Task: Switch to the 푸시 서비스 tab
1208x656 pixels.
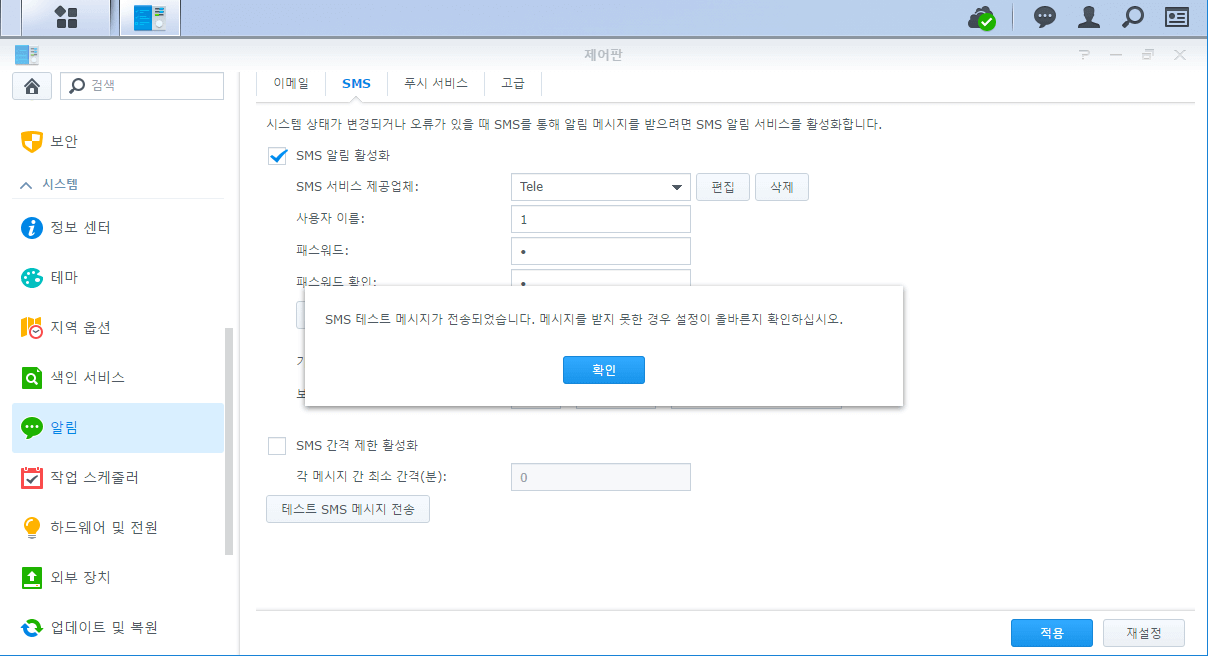Action: pyautogui.click(x=435, y=84)
